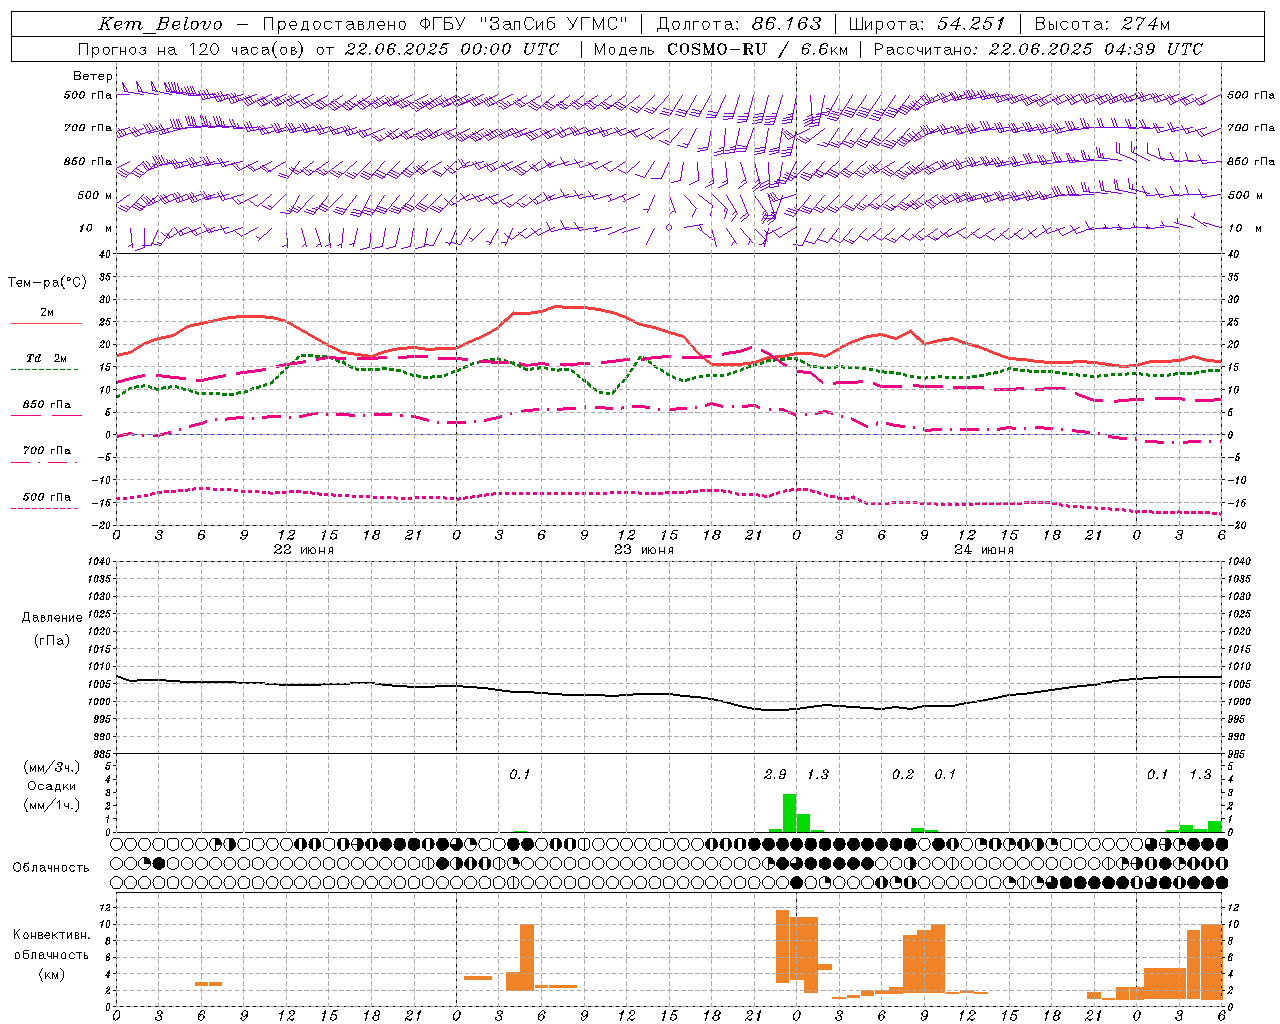Click the tallest green precipitation bar

click(x=789, y=813)
